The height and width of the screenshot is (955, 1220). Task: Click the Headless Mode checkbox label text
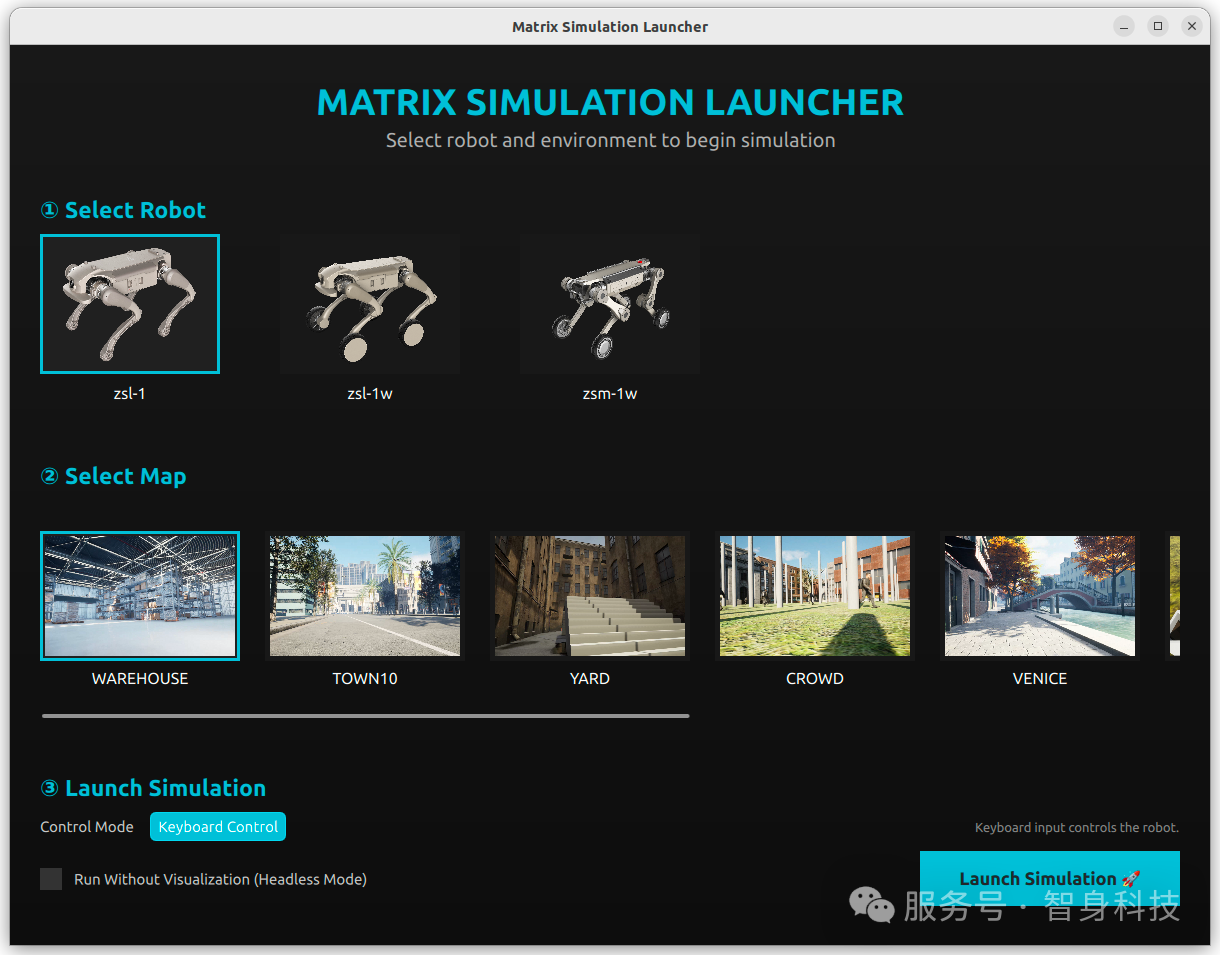point(220,880)
